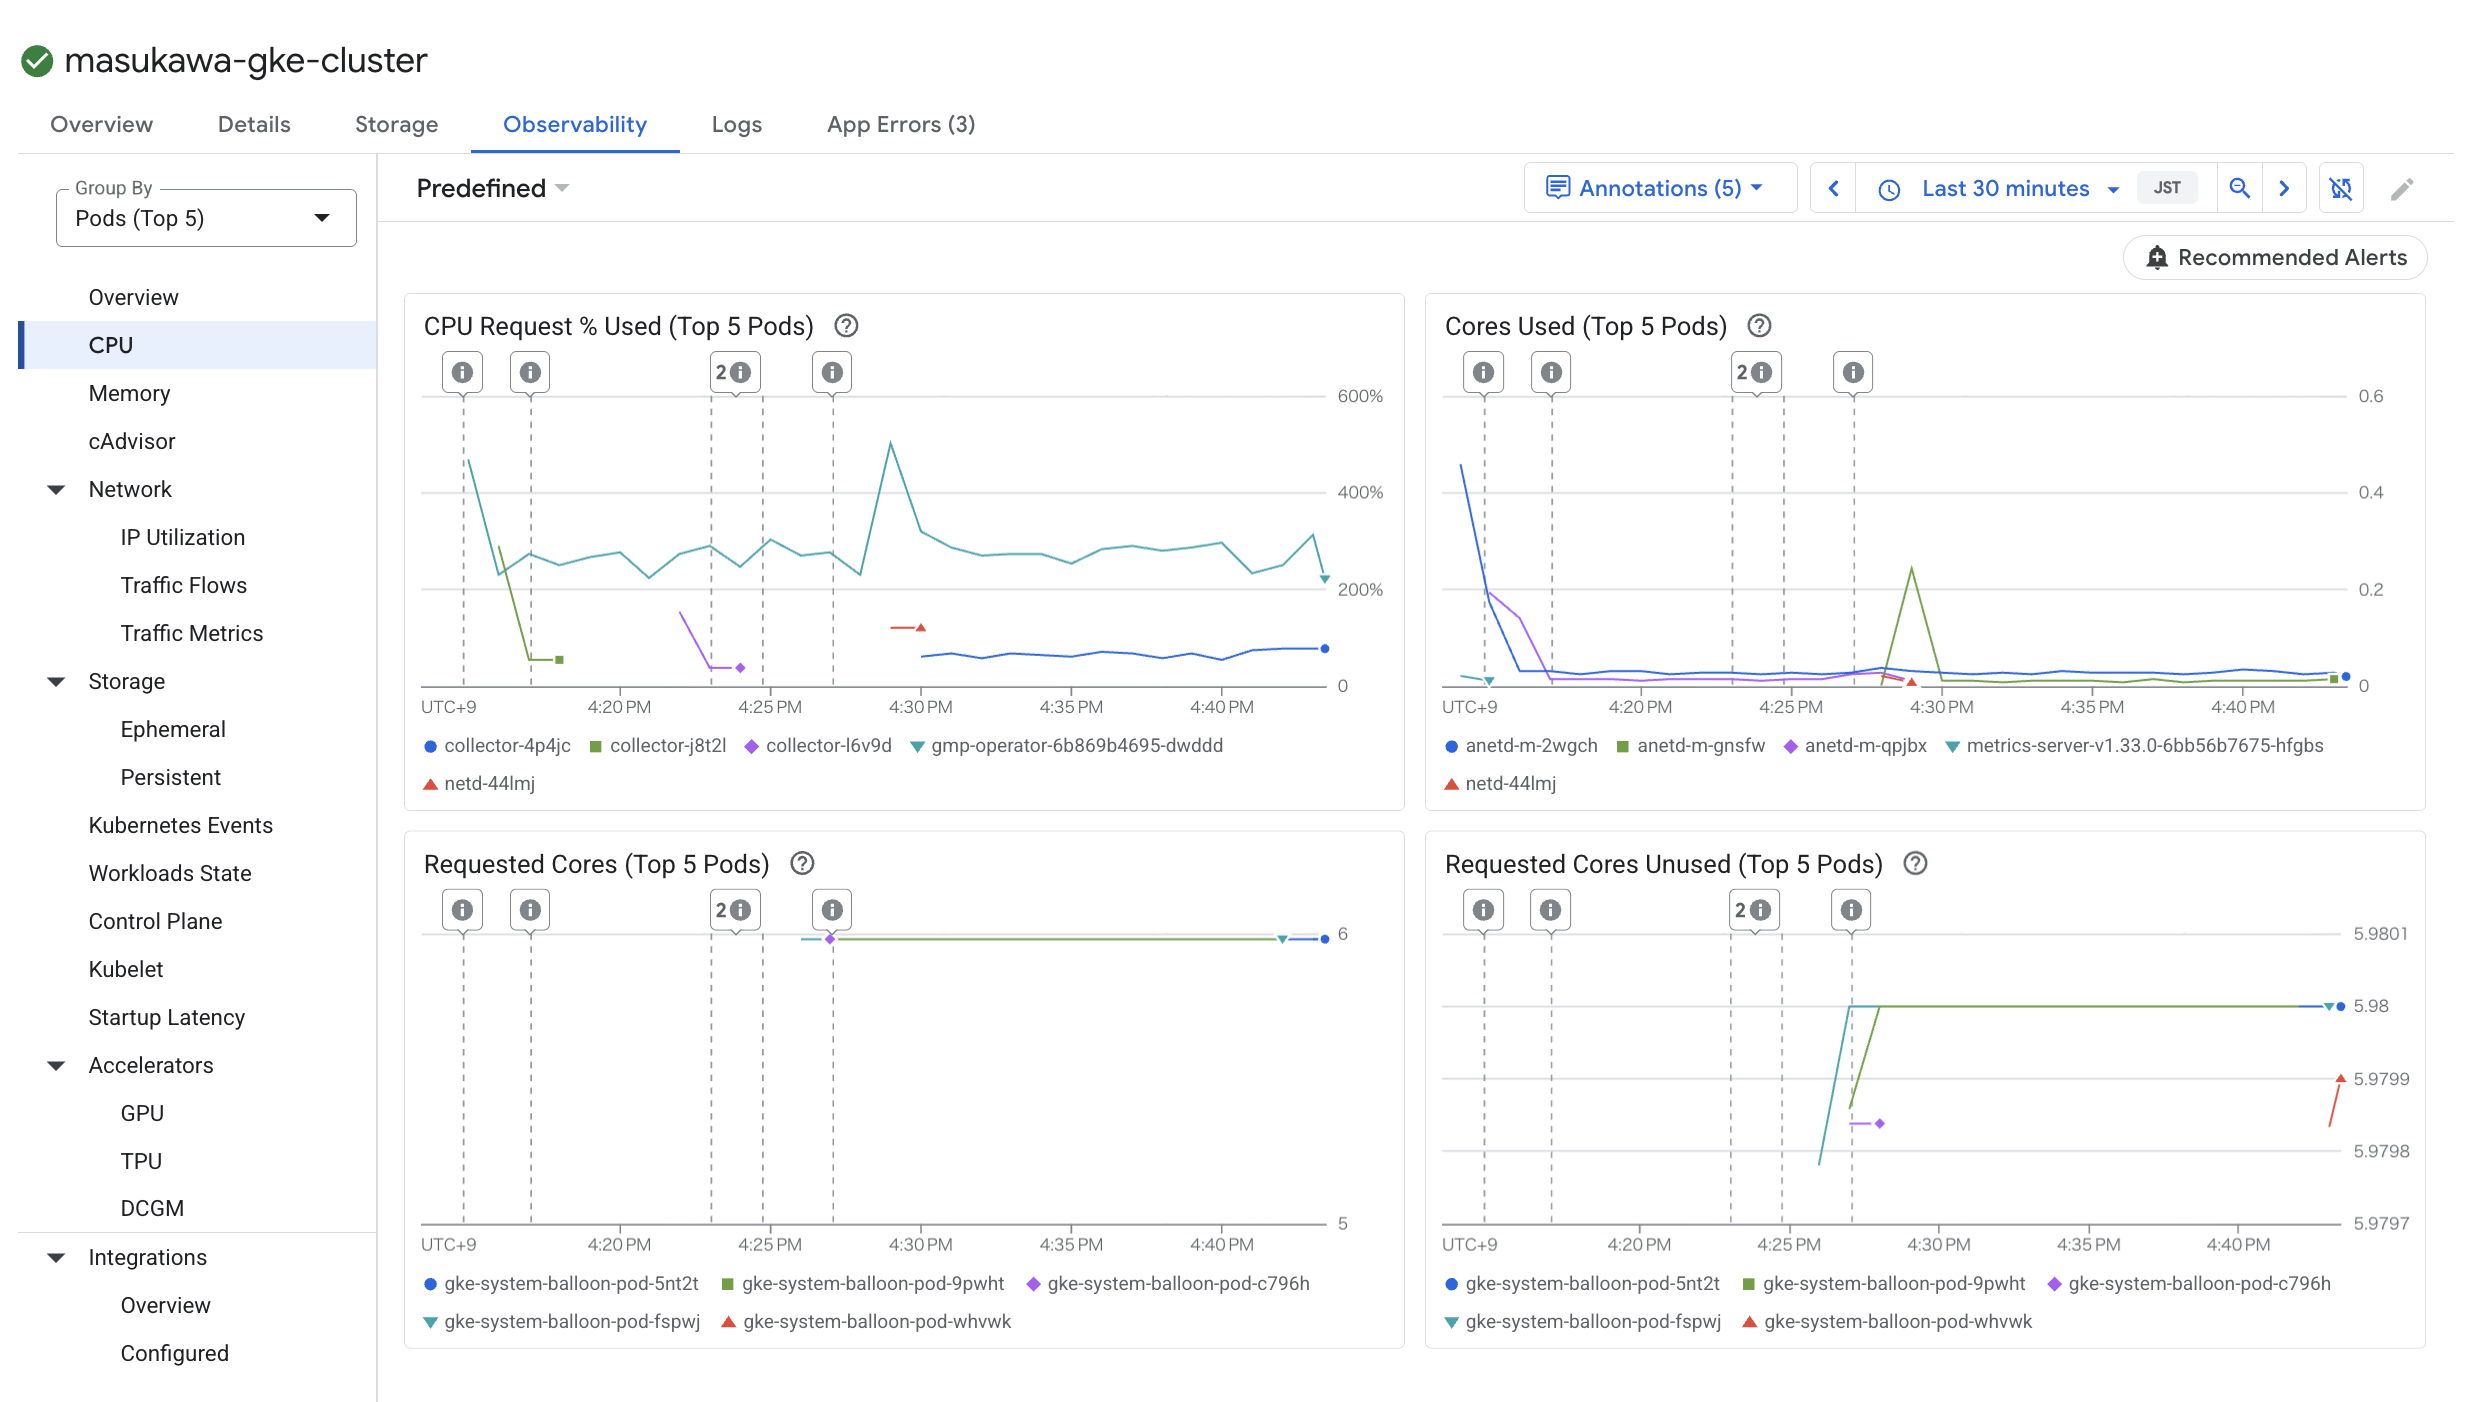Viewport: 2474px width, 1402px height.
Task: Open the Annotations (5) menu button
Action: pos(1659,188)
